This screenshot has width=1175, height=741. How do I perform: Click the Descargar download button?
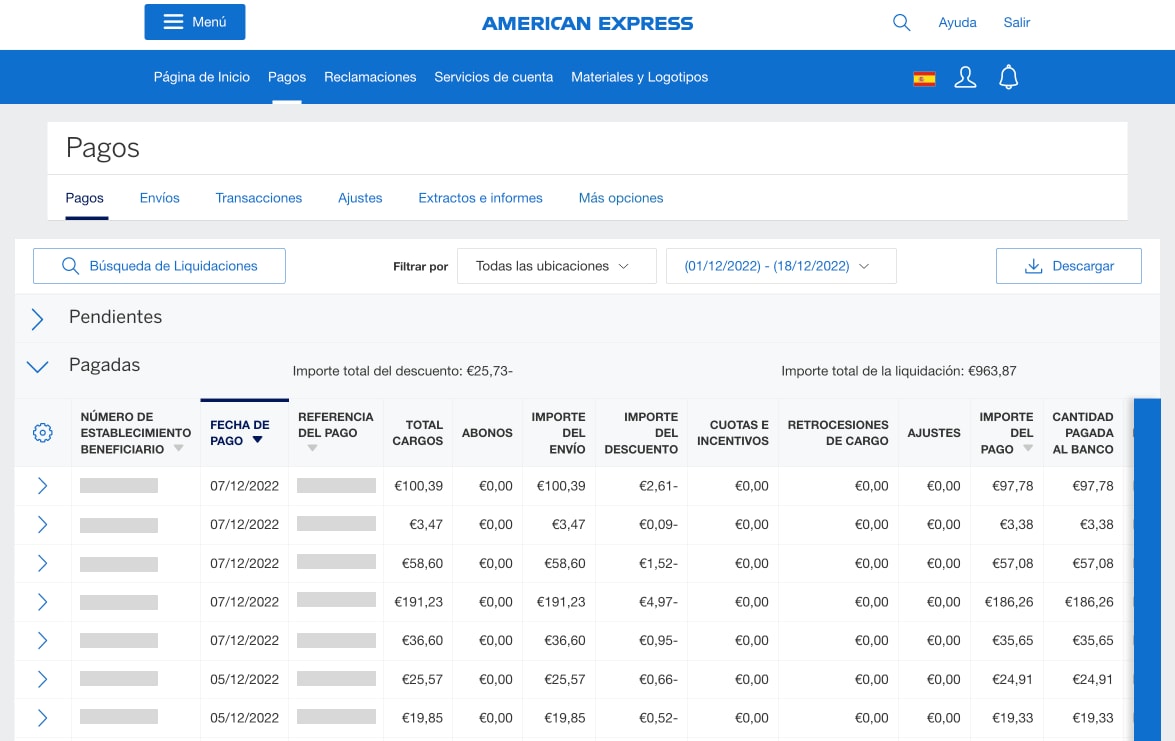tap(1068, 266)
